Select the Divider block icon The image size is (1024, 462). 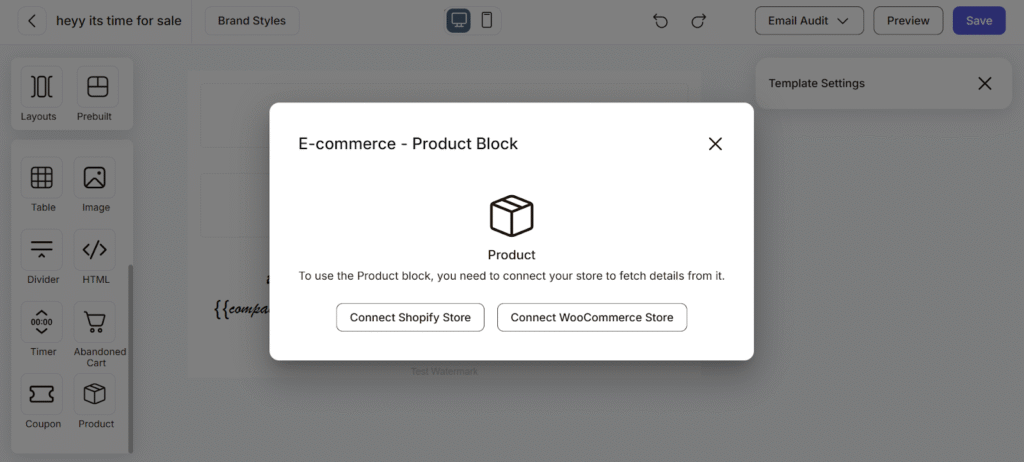42,250
